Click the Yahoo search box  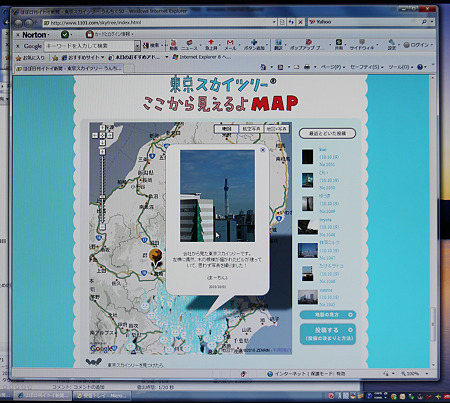point(363,22)
